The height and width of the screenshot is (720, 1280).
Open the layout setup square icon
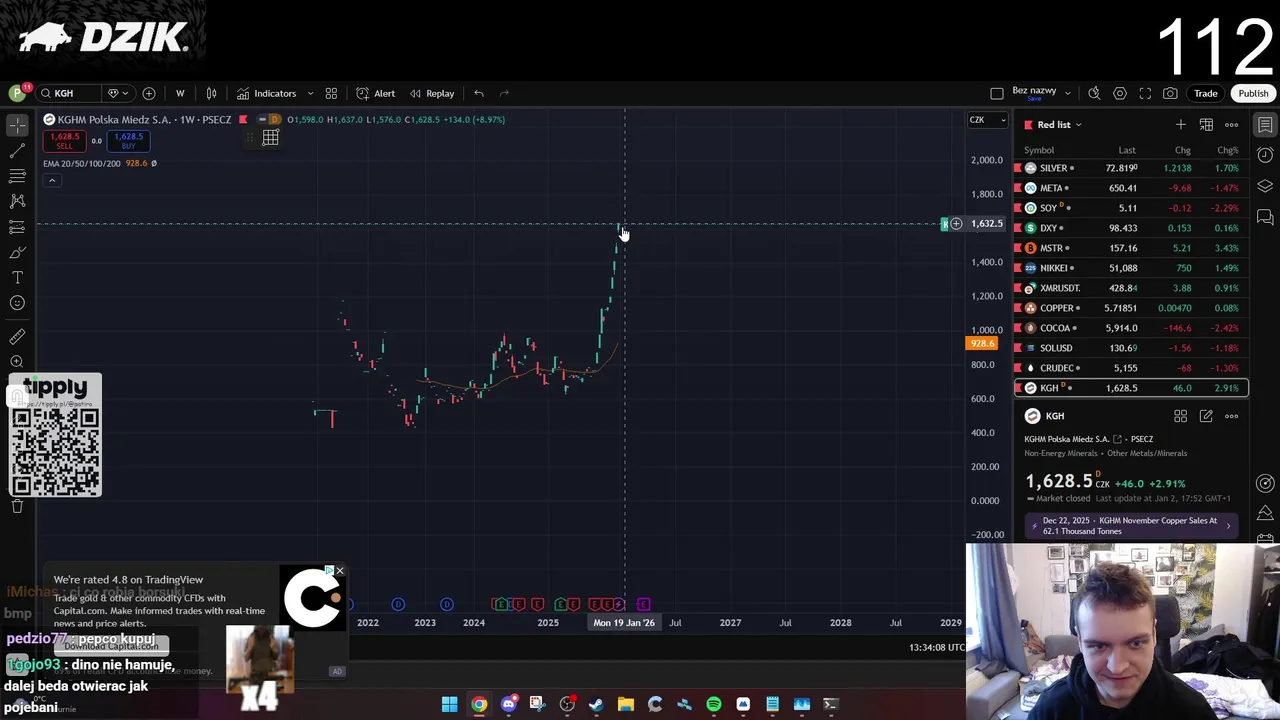(x=997, y=93)
